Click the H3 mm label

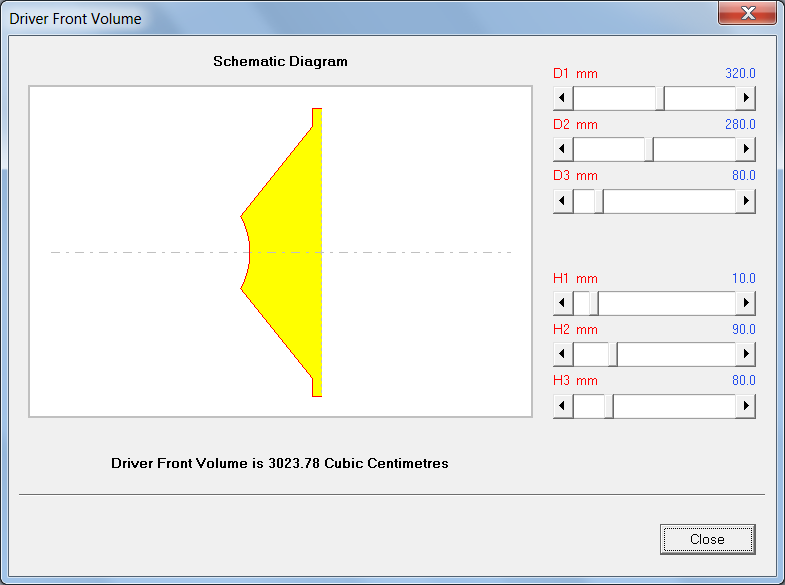coord(575,380)
